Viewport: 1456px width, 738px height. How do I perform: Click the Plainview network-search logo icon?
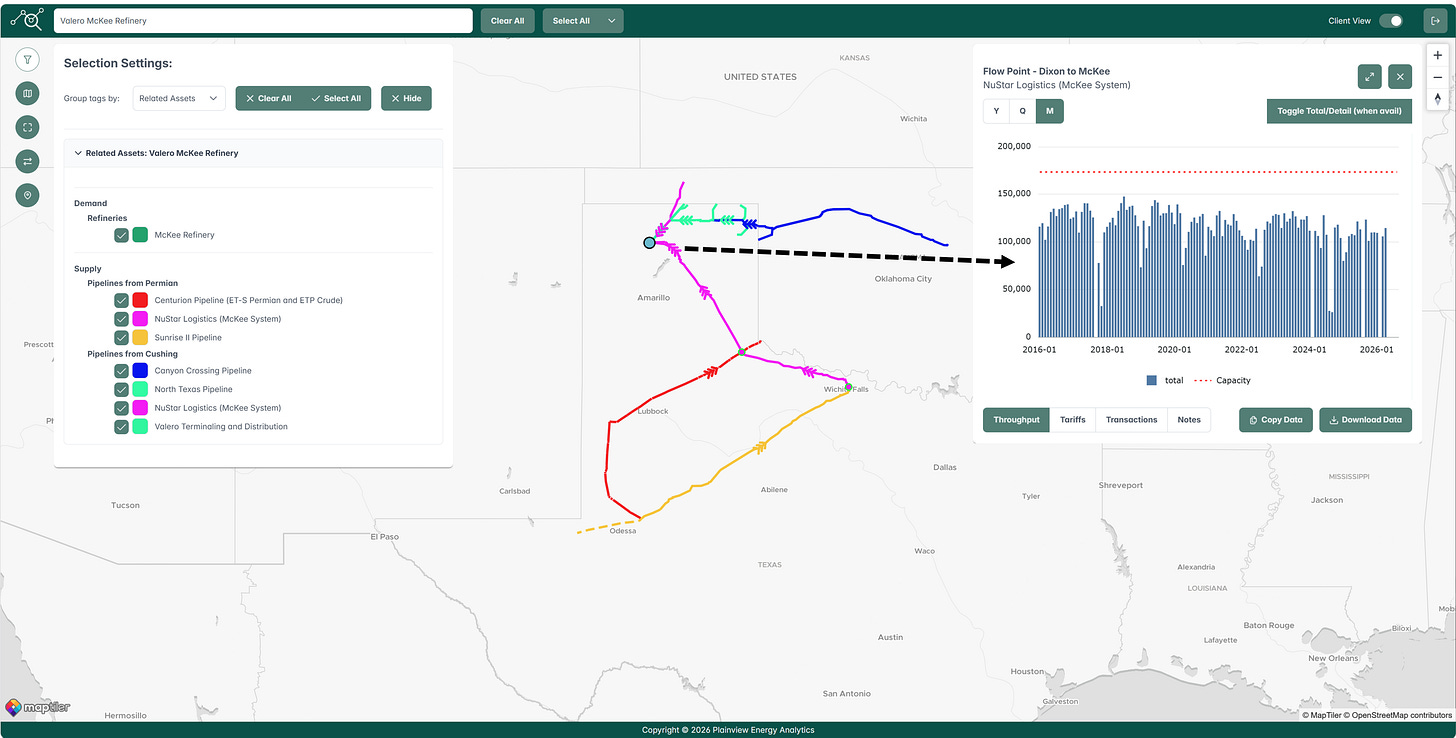26,20
